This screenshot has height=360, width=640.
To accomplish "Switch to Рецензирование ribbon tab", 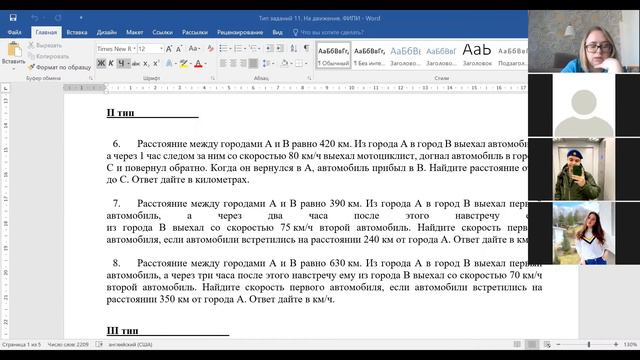I will pyautogui.click(x=240, y=32).
